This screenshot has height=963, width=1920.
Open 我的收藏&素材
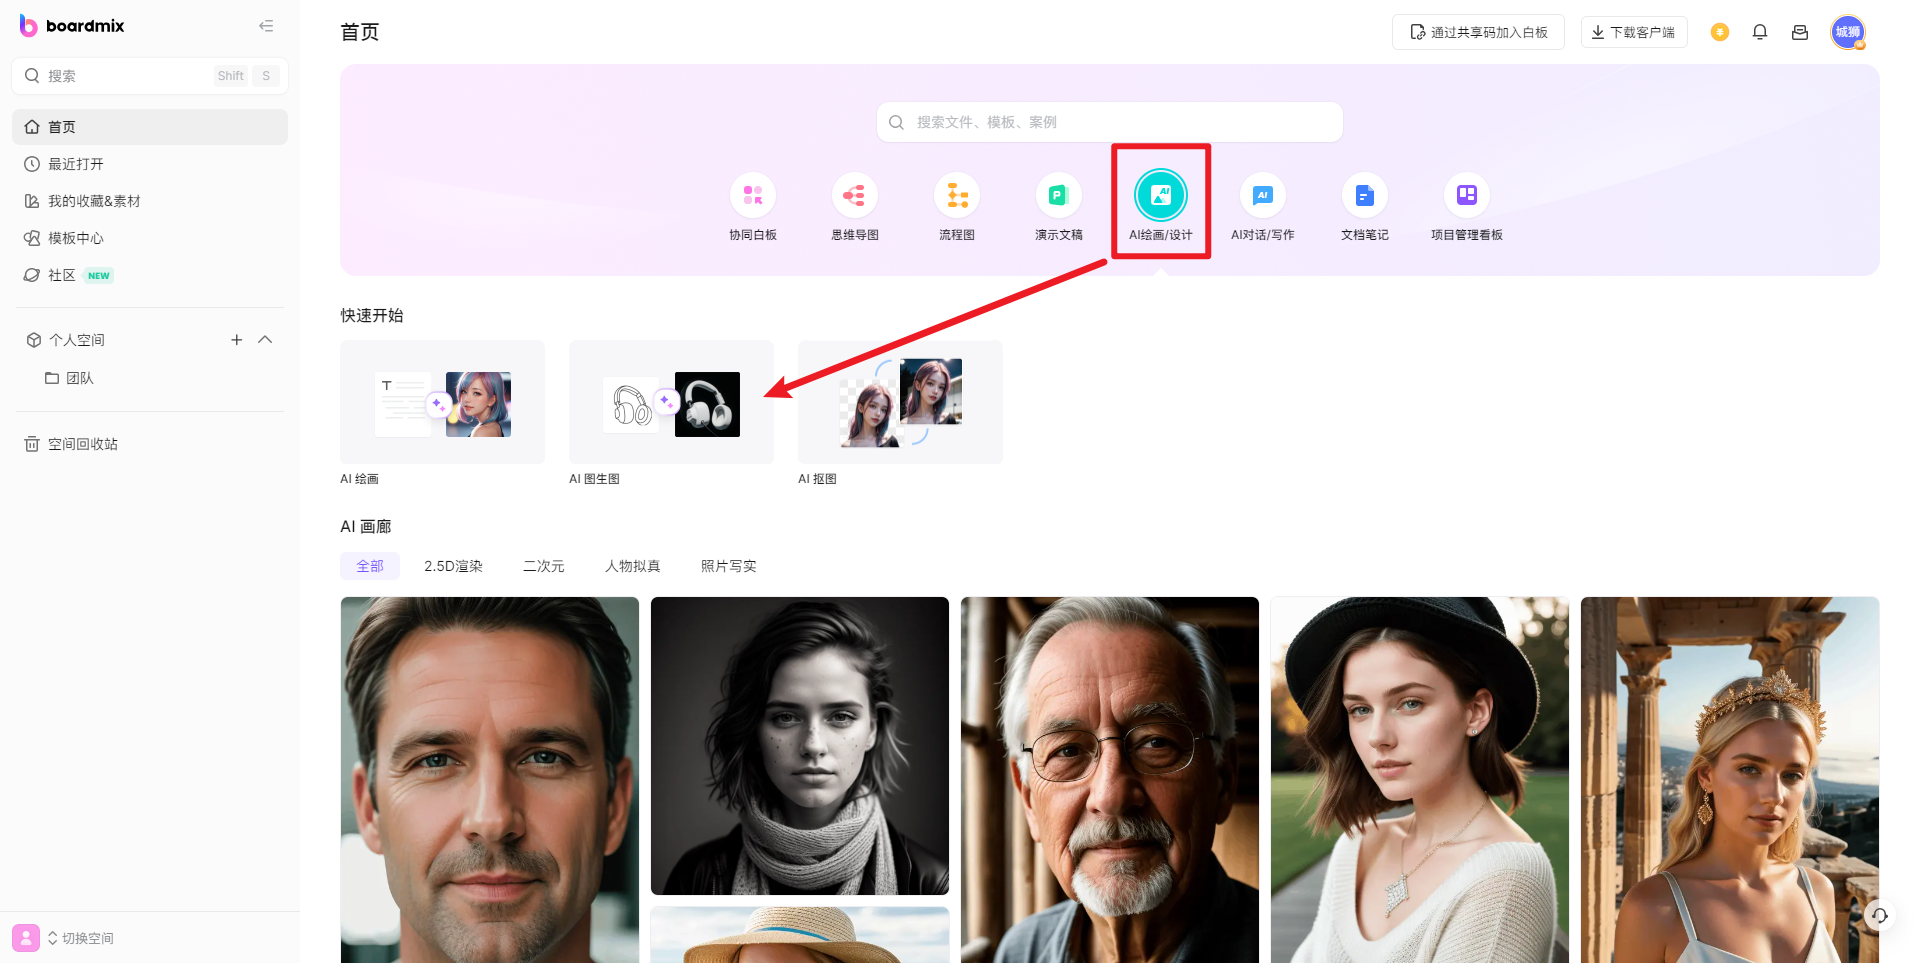150,201
